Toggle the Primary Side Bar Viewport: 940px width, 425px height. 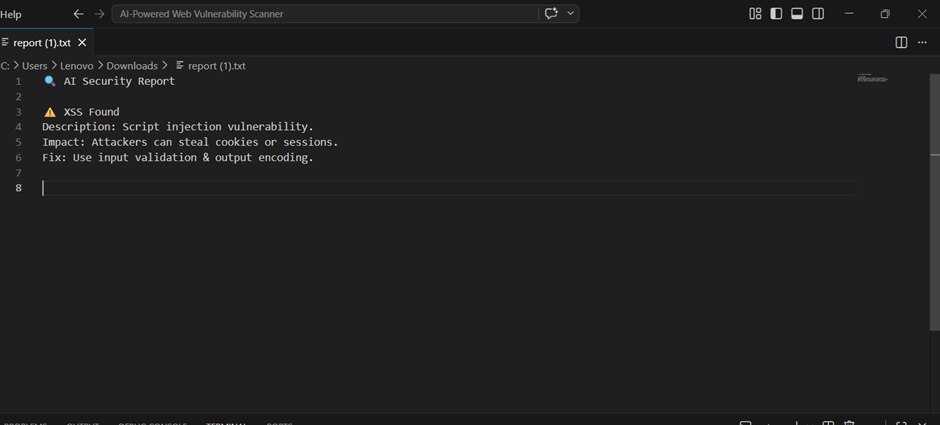776,14
